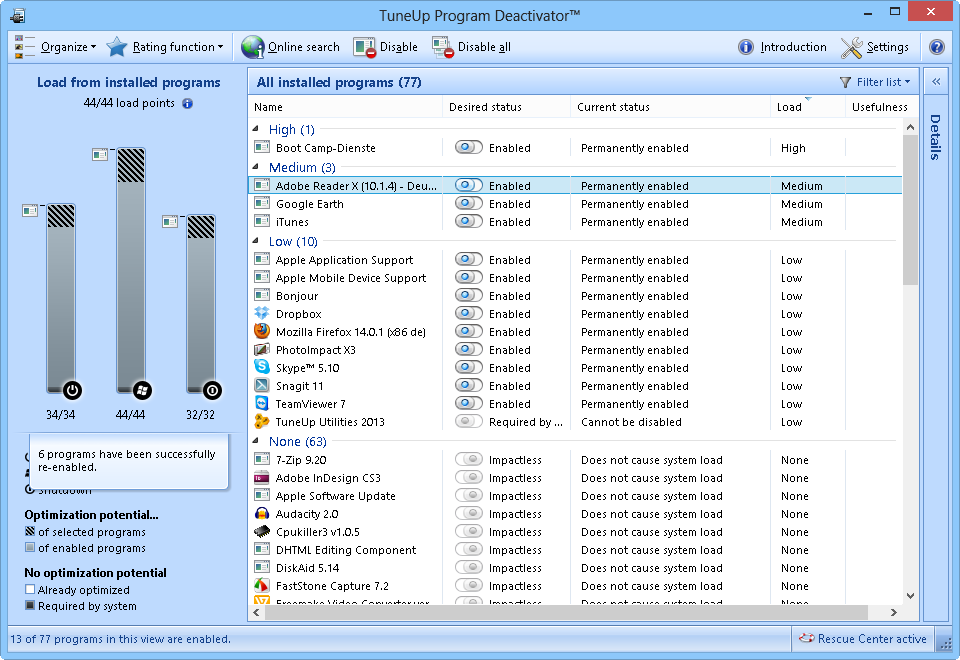
Task: Click the Online search globe icon
Action: coord(252,47)
